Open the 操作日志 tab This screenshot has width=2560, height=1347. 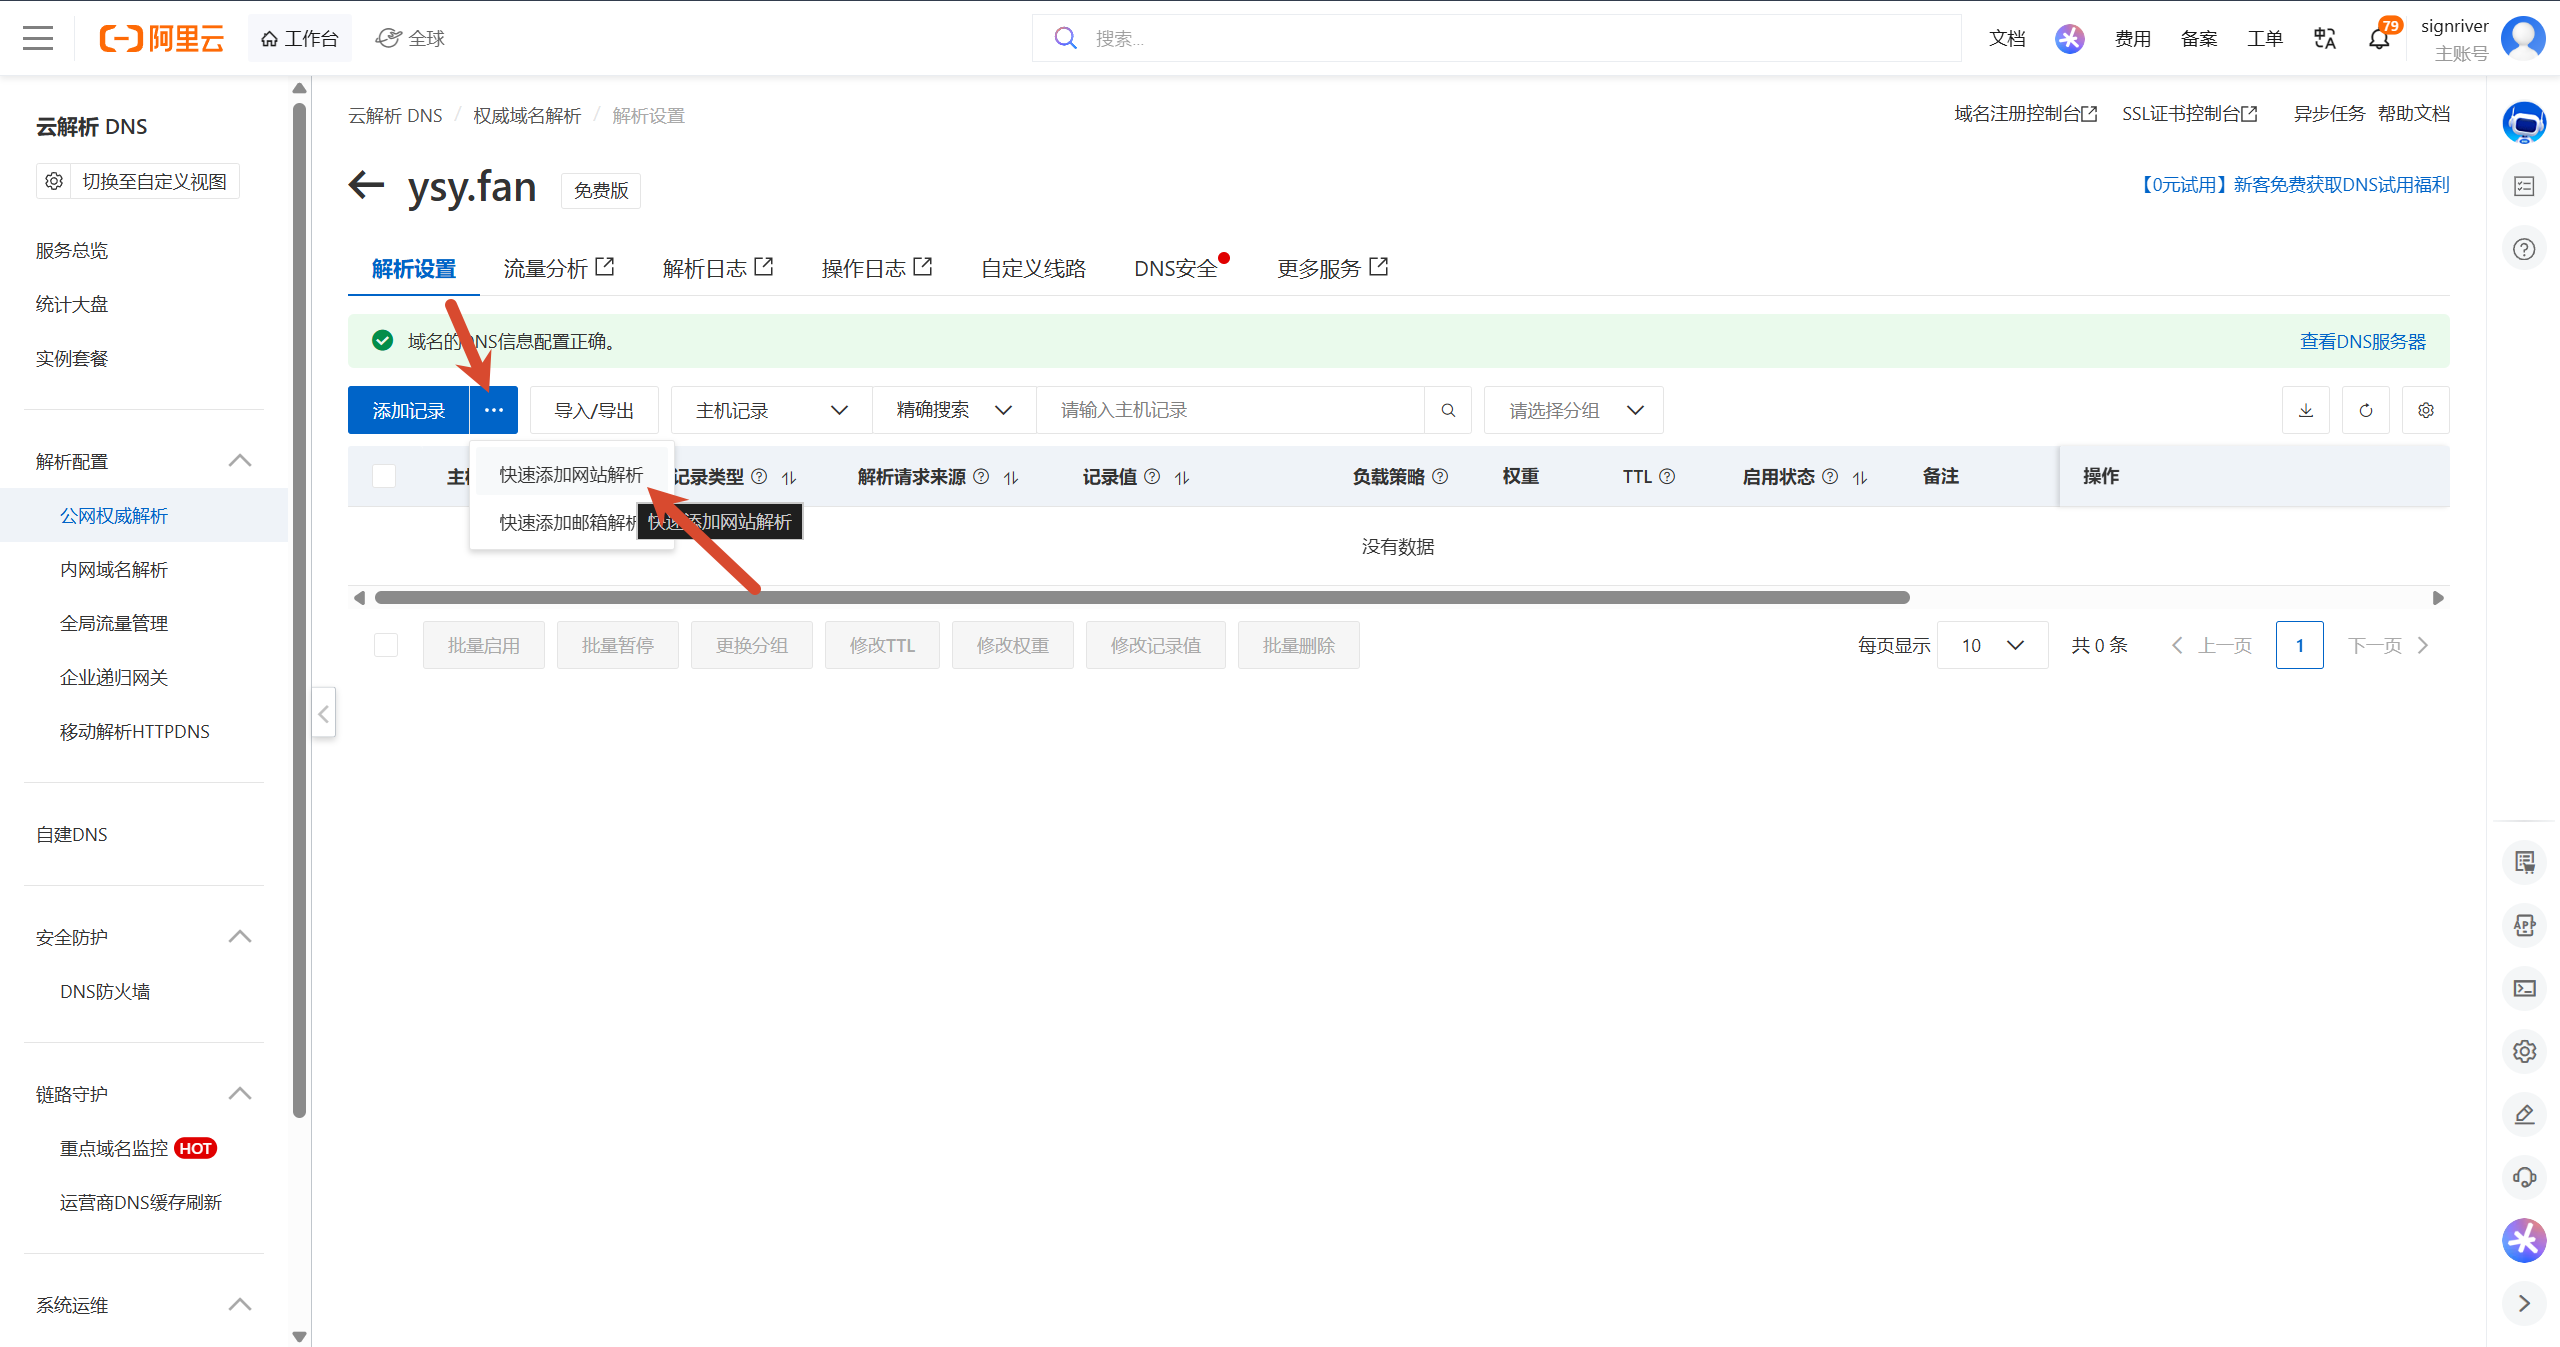click(x=876, y=268)
